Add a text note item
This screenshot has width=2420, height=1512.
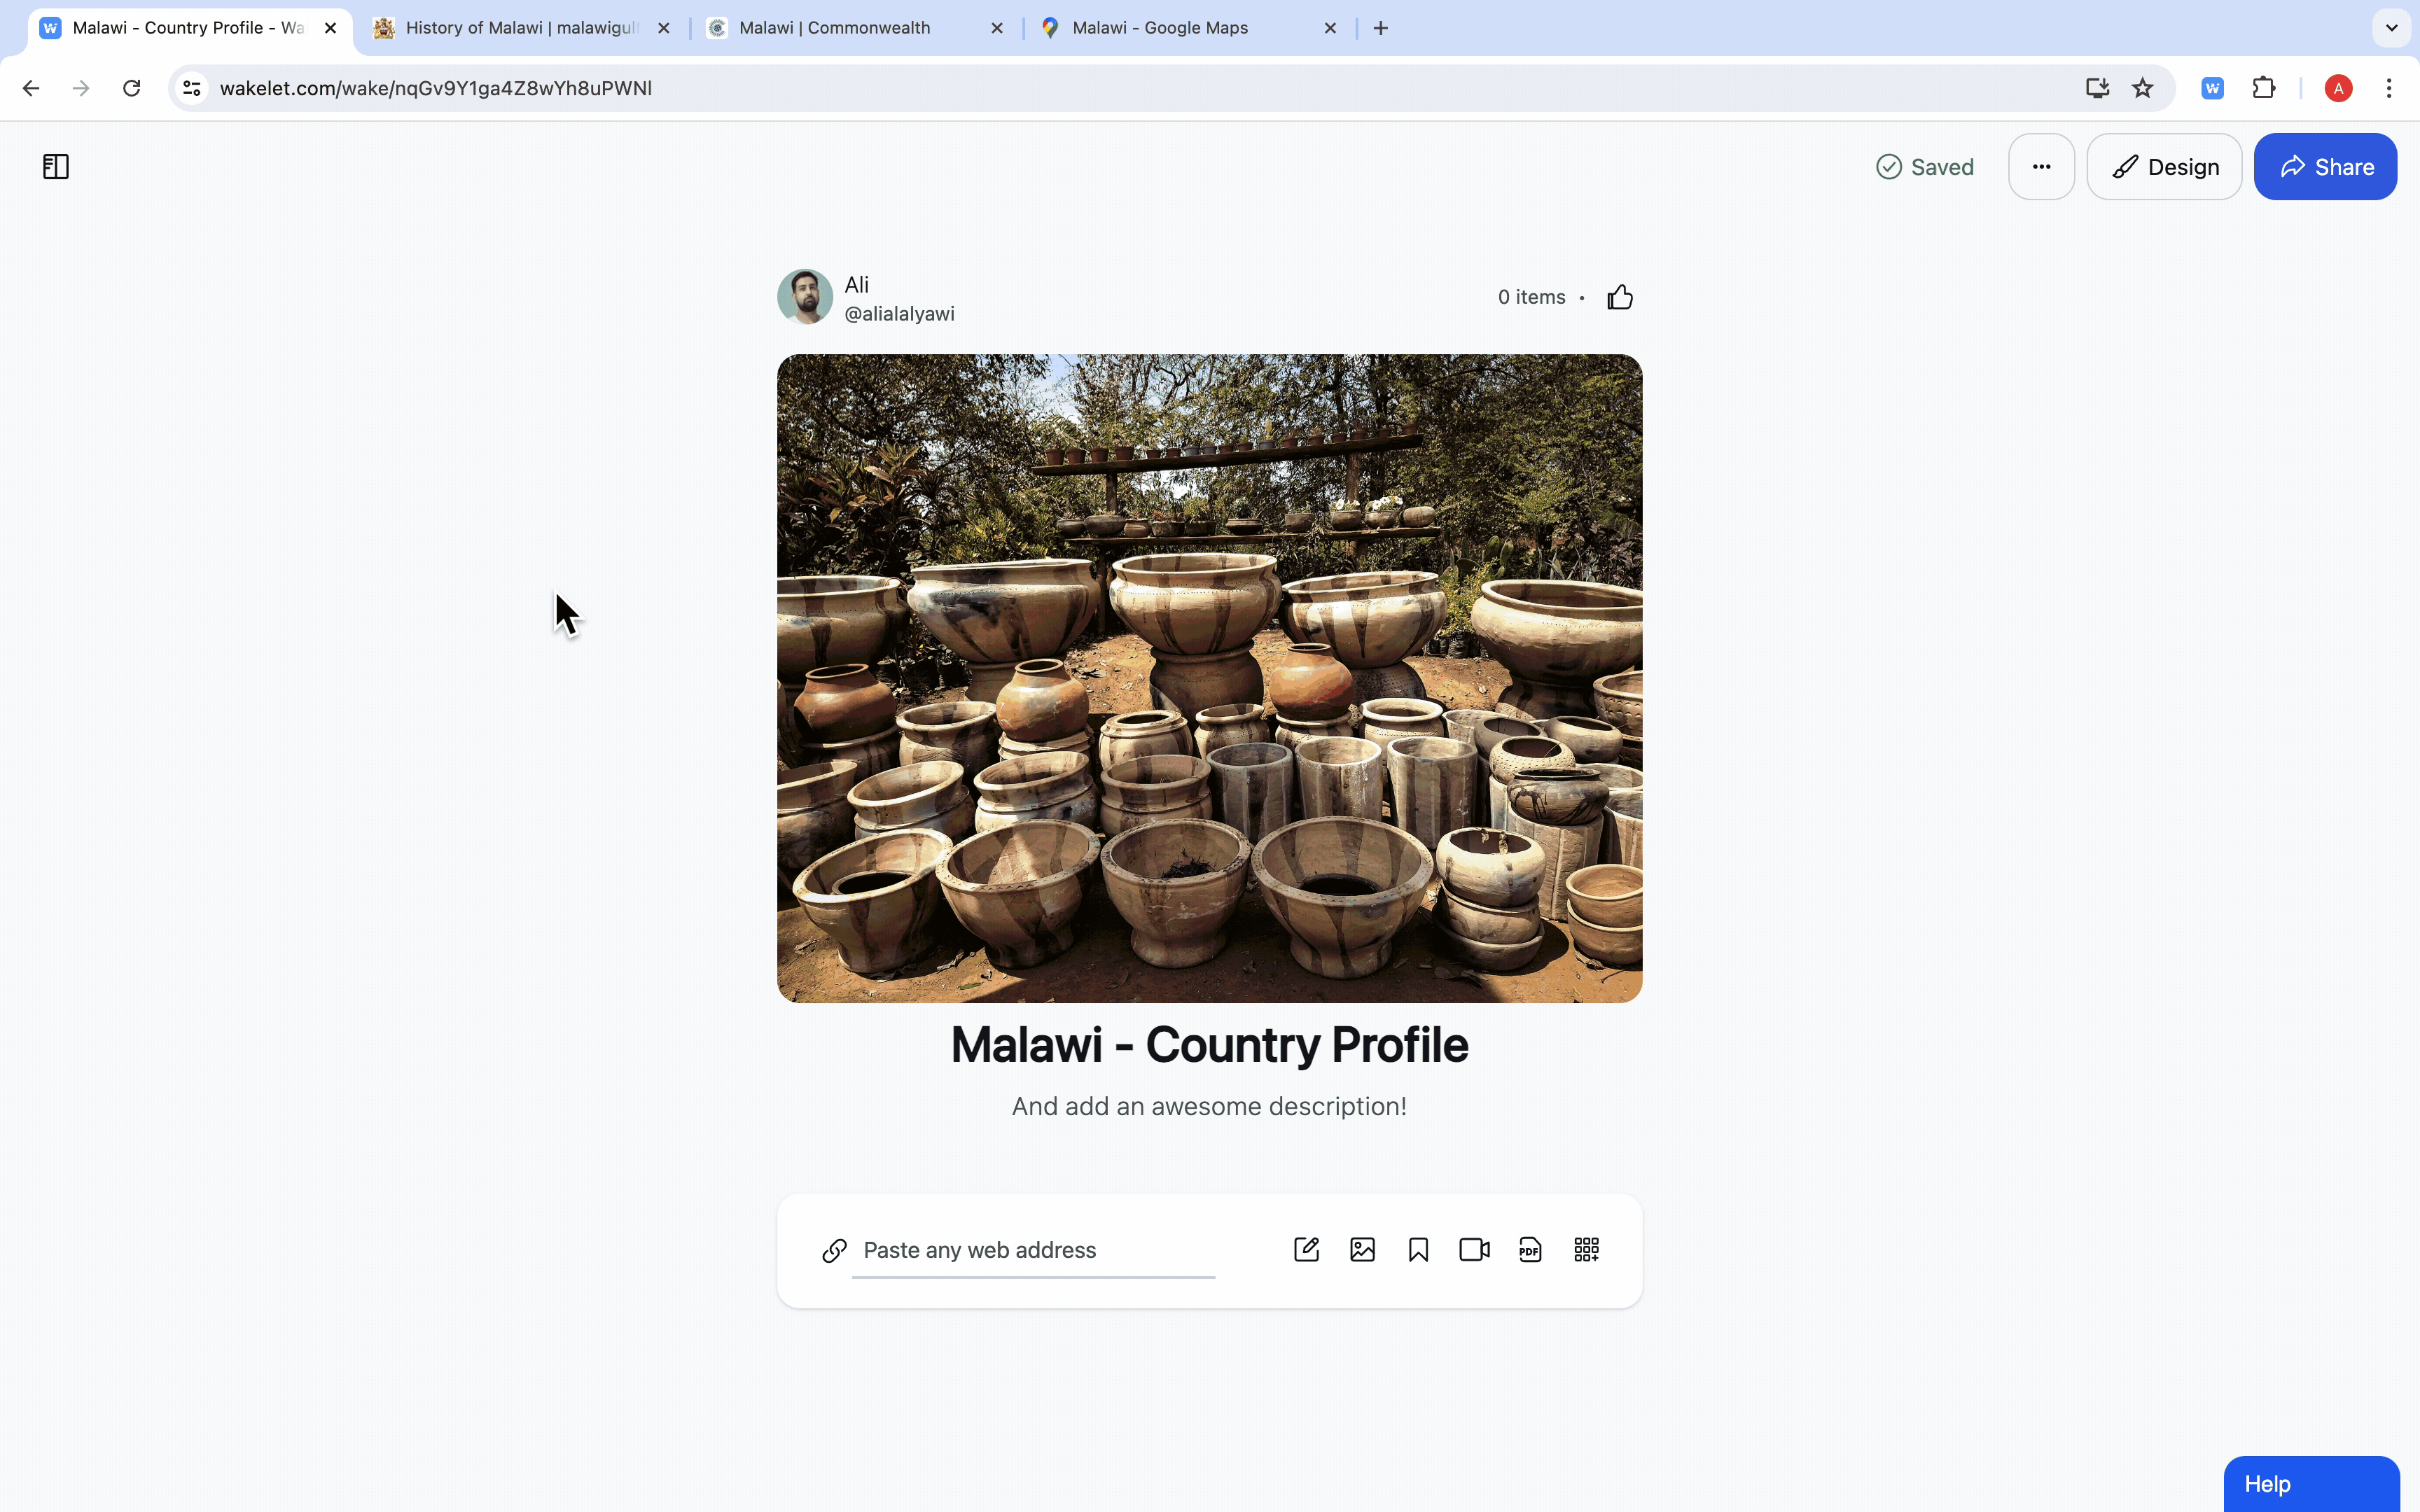[1306, 1250]
